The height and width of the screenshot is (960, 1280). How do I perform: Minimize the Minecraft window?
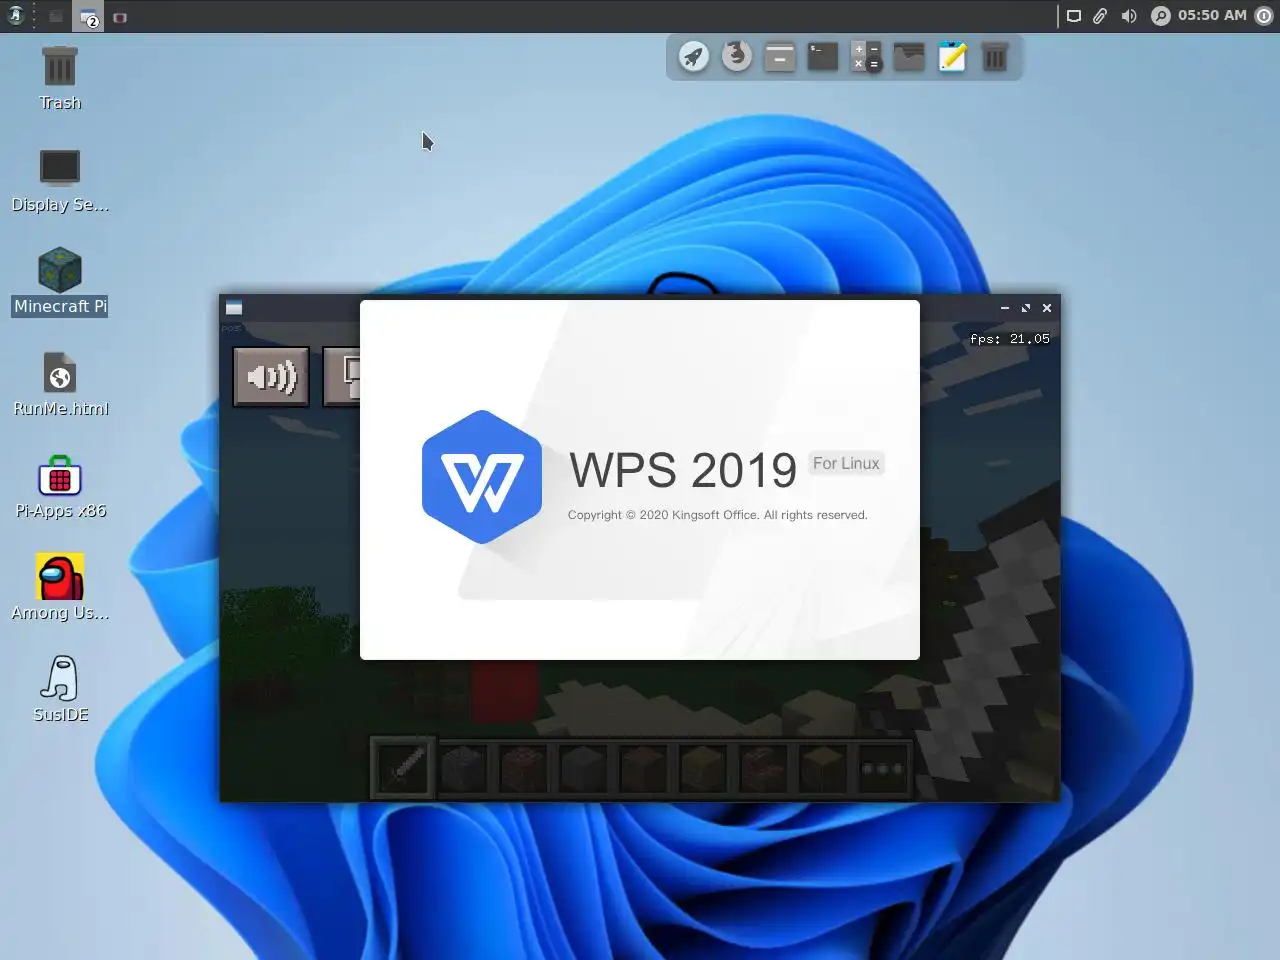[1005, 308]
